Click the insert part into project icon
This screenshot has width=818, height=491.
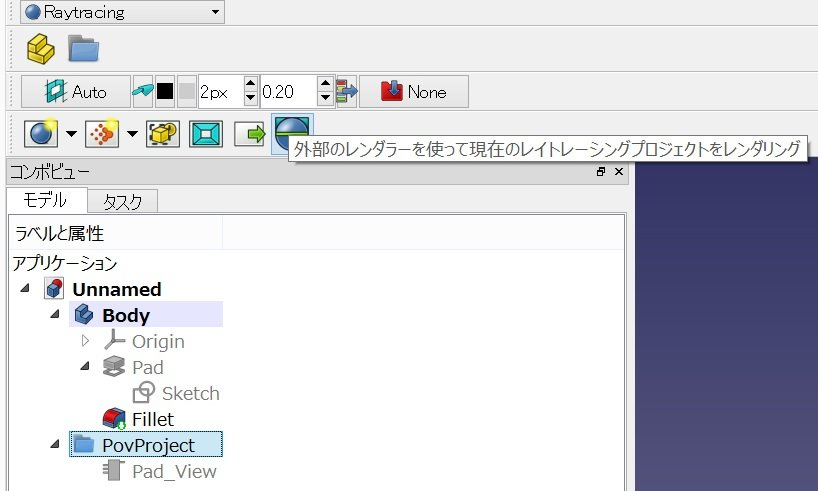coord(163,134)
